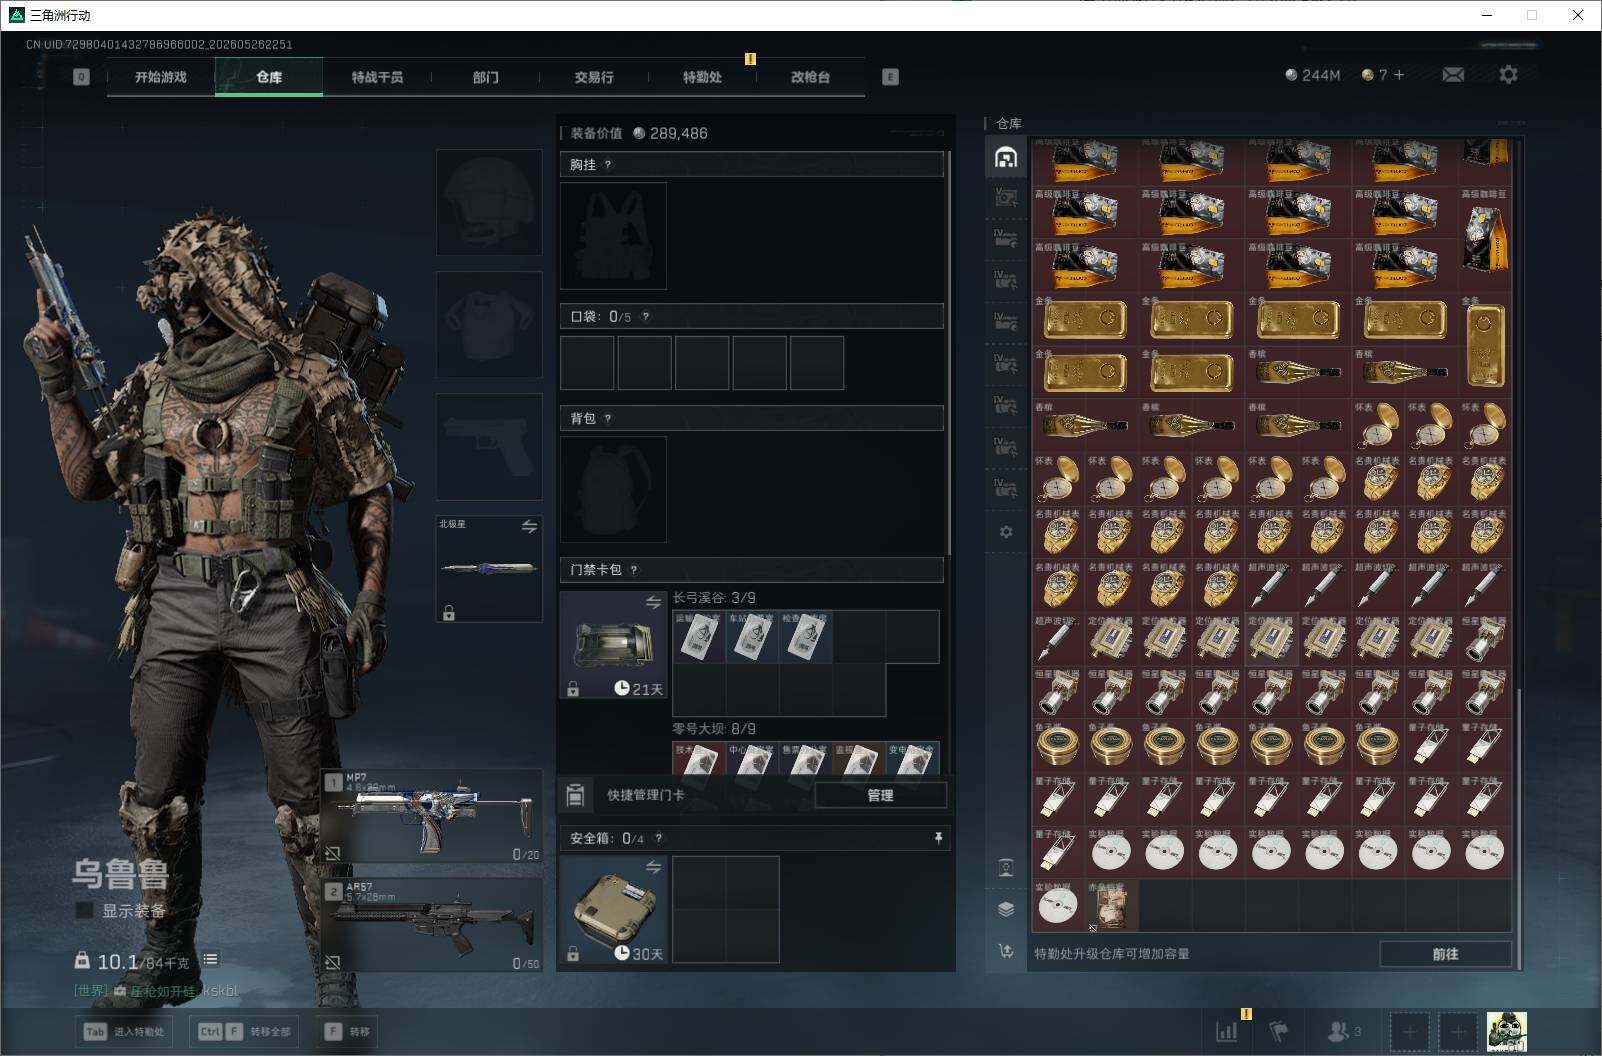Click the equipment panel scrollbar
Viewport: 1602px width, 1056px height.
tap(949, 352)
